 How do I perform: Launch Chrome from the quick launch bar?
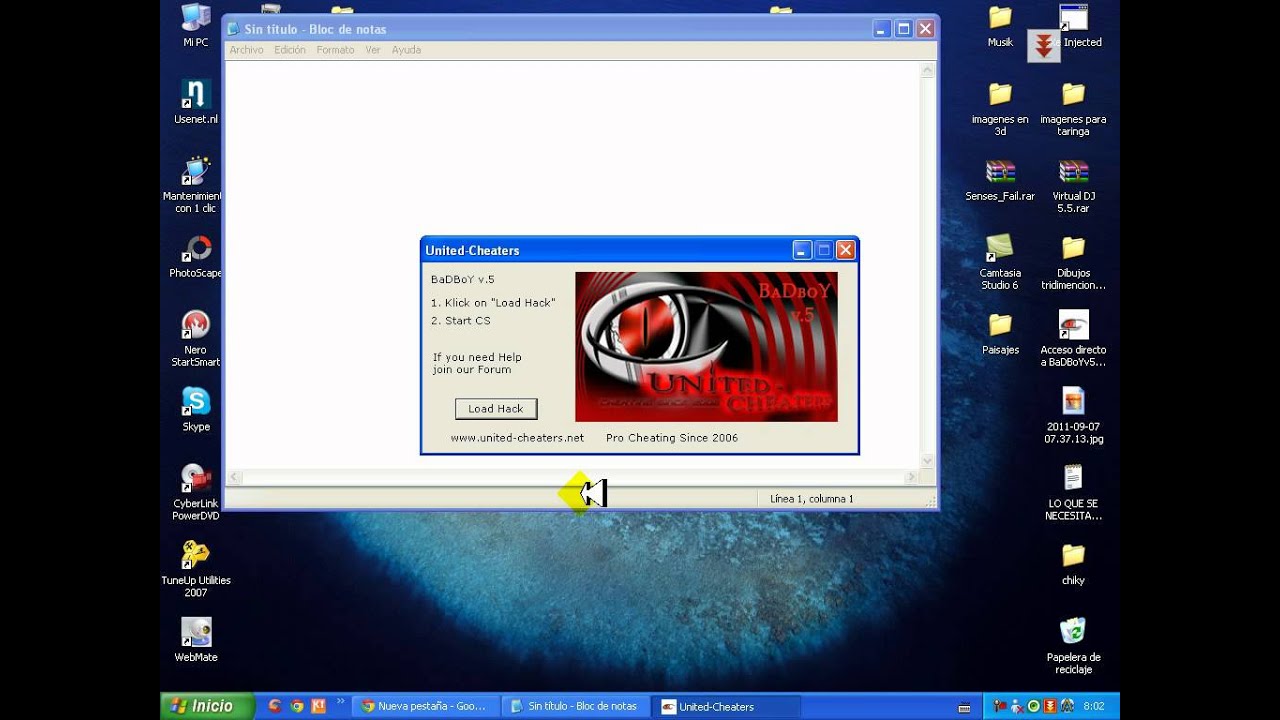coord(297,706)
